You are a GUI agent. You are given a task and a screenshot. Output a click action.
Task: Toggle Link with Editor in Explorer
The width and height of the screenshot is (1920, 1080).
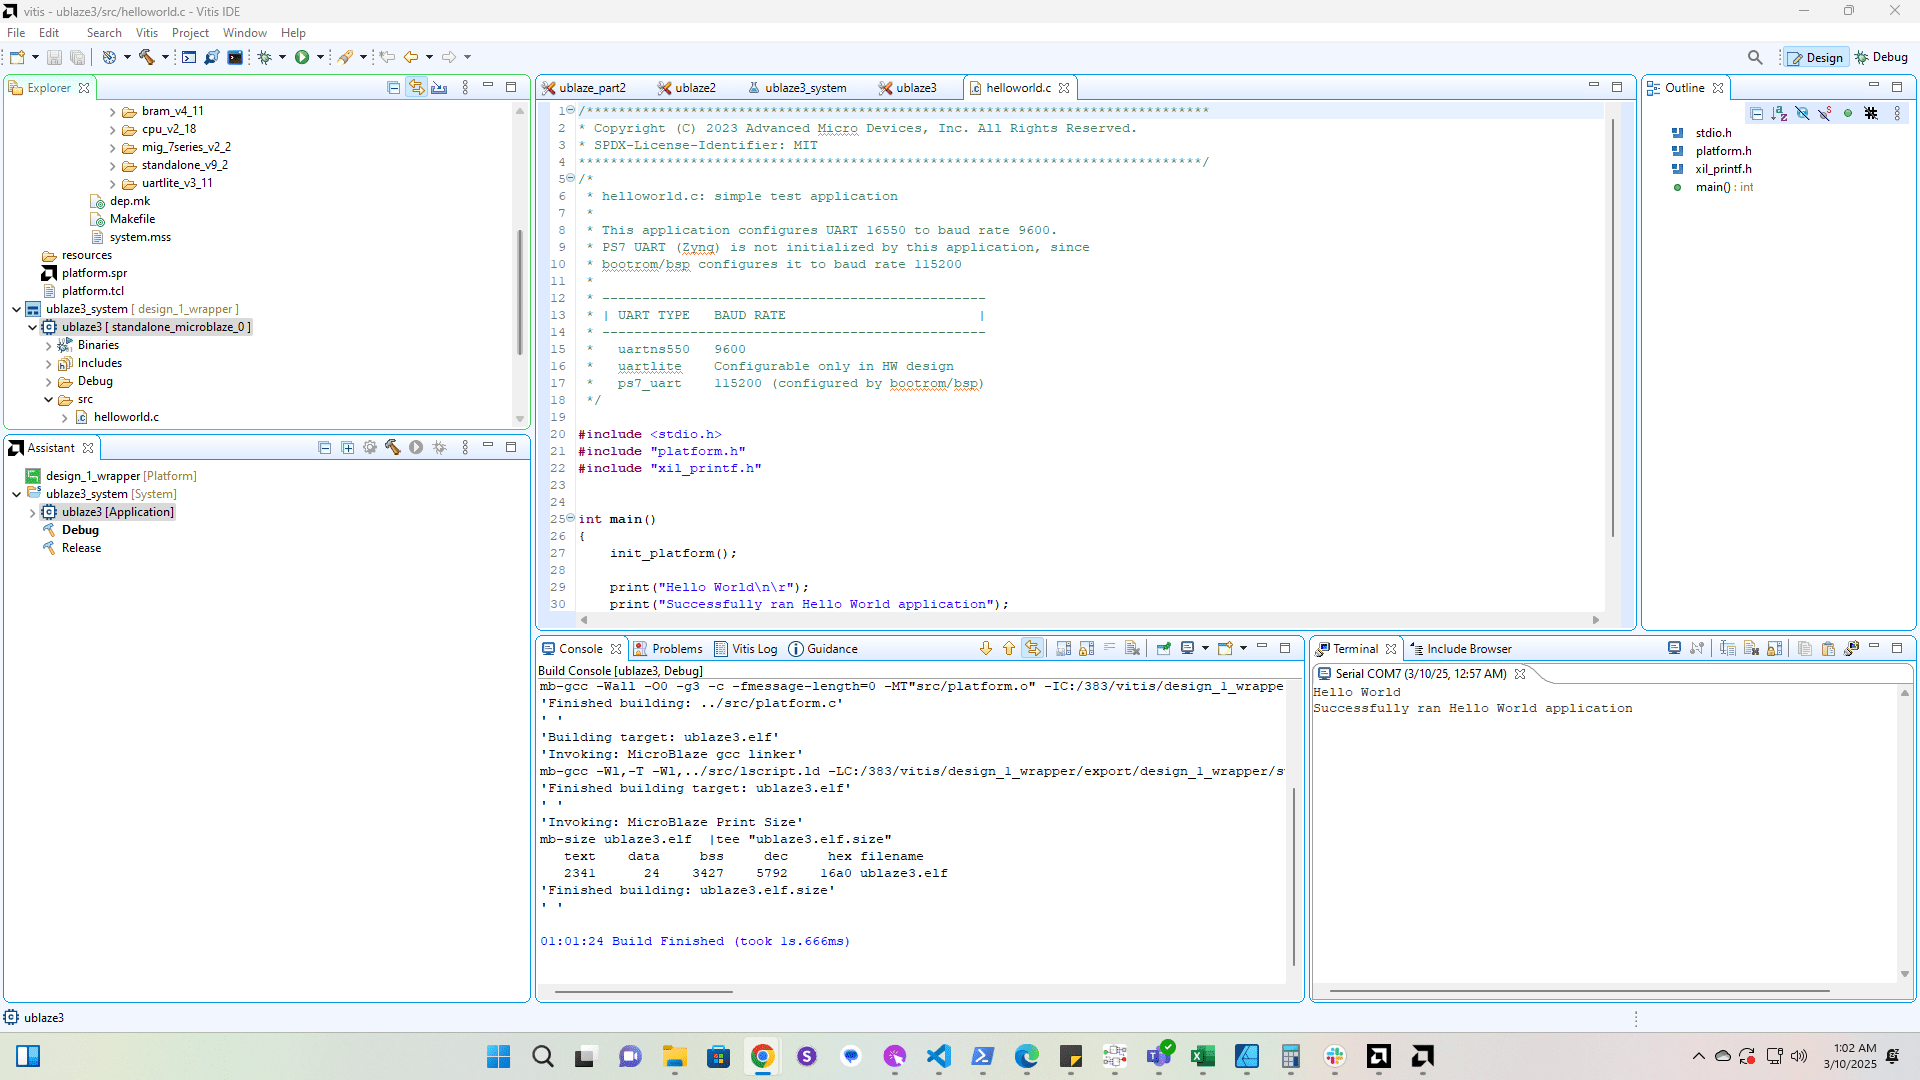coord(416,88)
